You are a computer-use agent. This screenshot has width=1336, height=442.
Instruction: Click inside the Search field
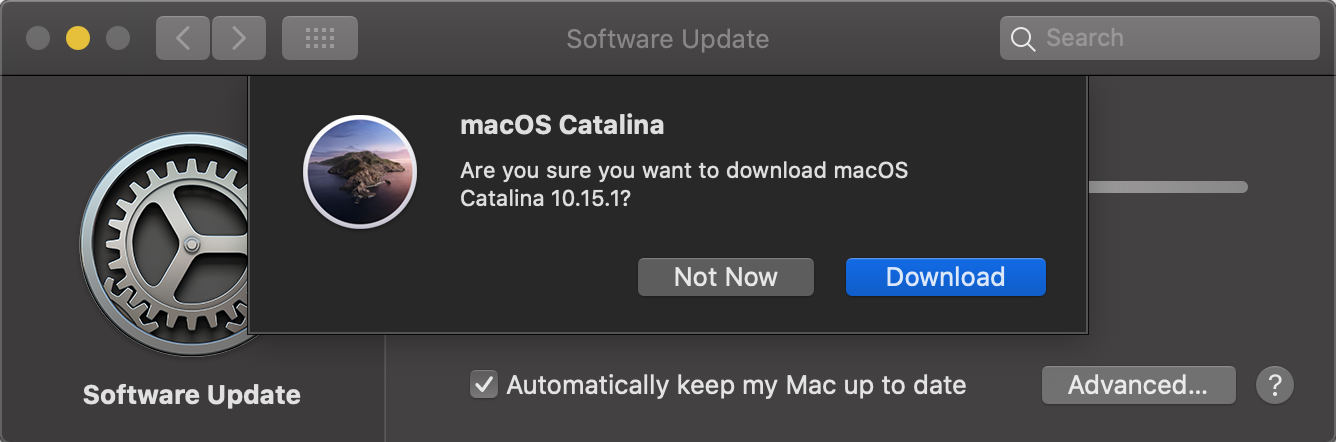click(x=1170, y=39)
